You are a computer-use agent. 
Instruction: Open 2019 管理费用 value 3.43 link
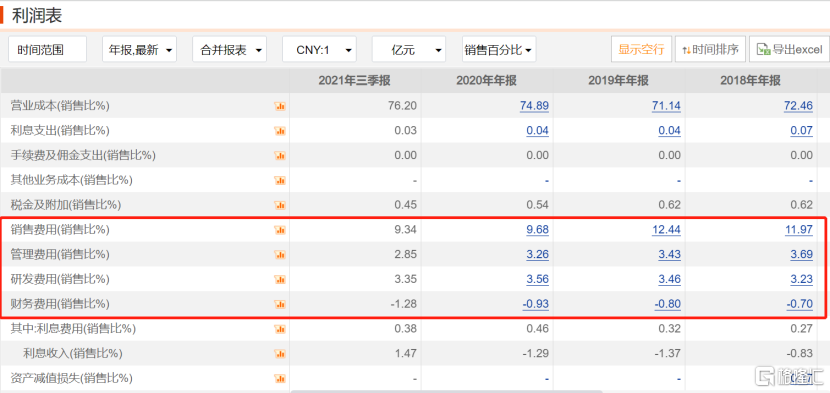pos(669,255)
